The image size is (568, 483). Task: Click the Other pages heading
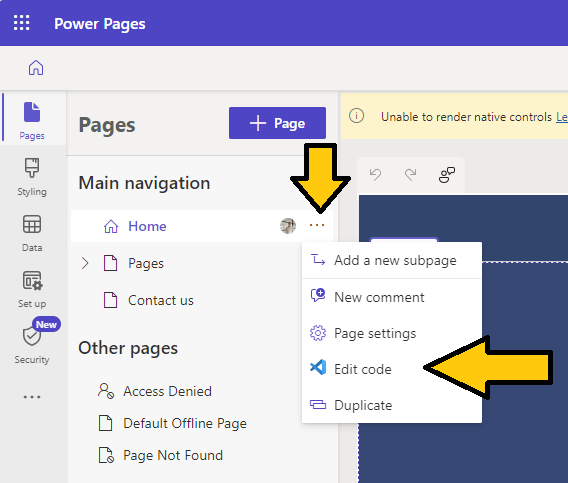(x=128, y=348)
